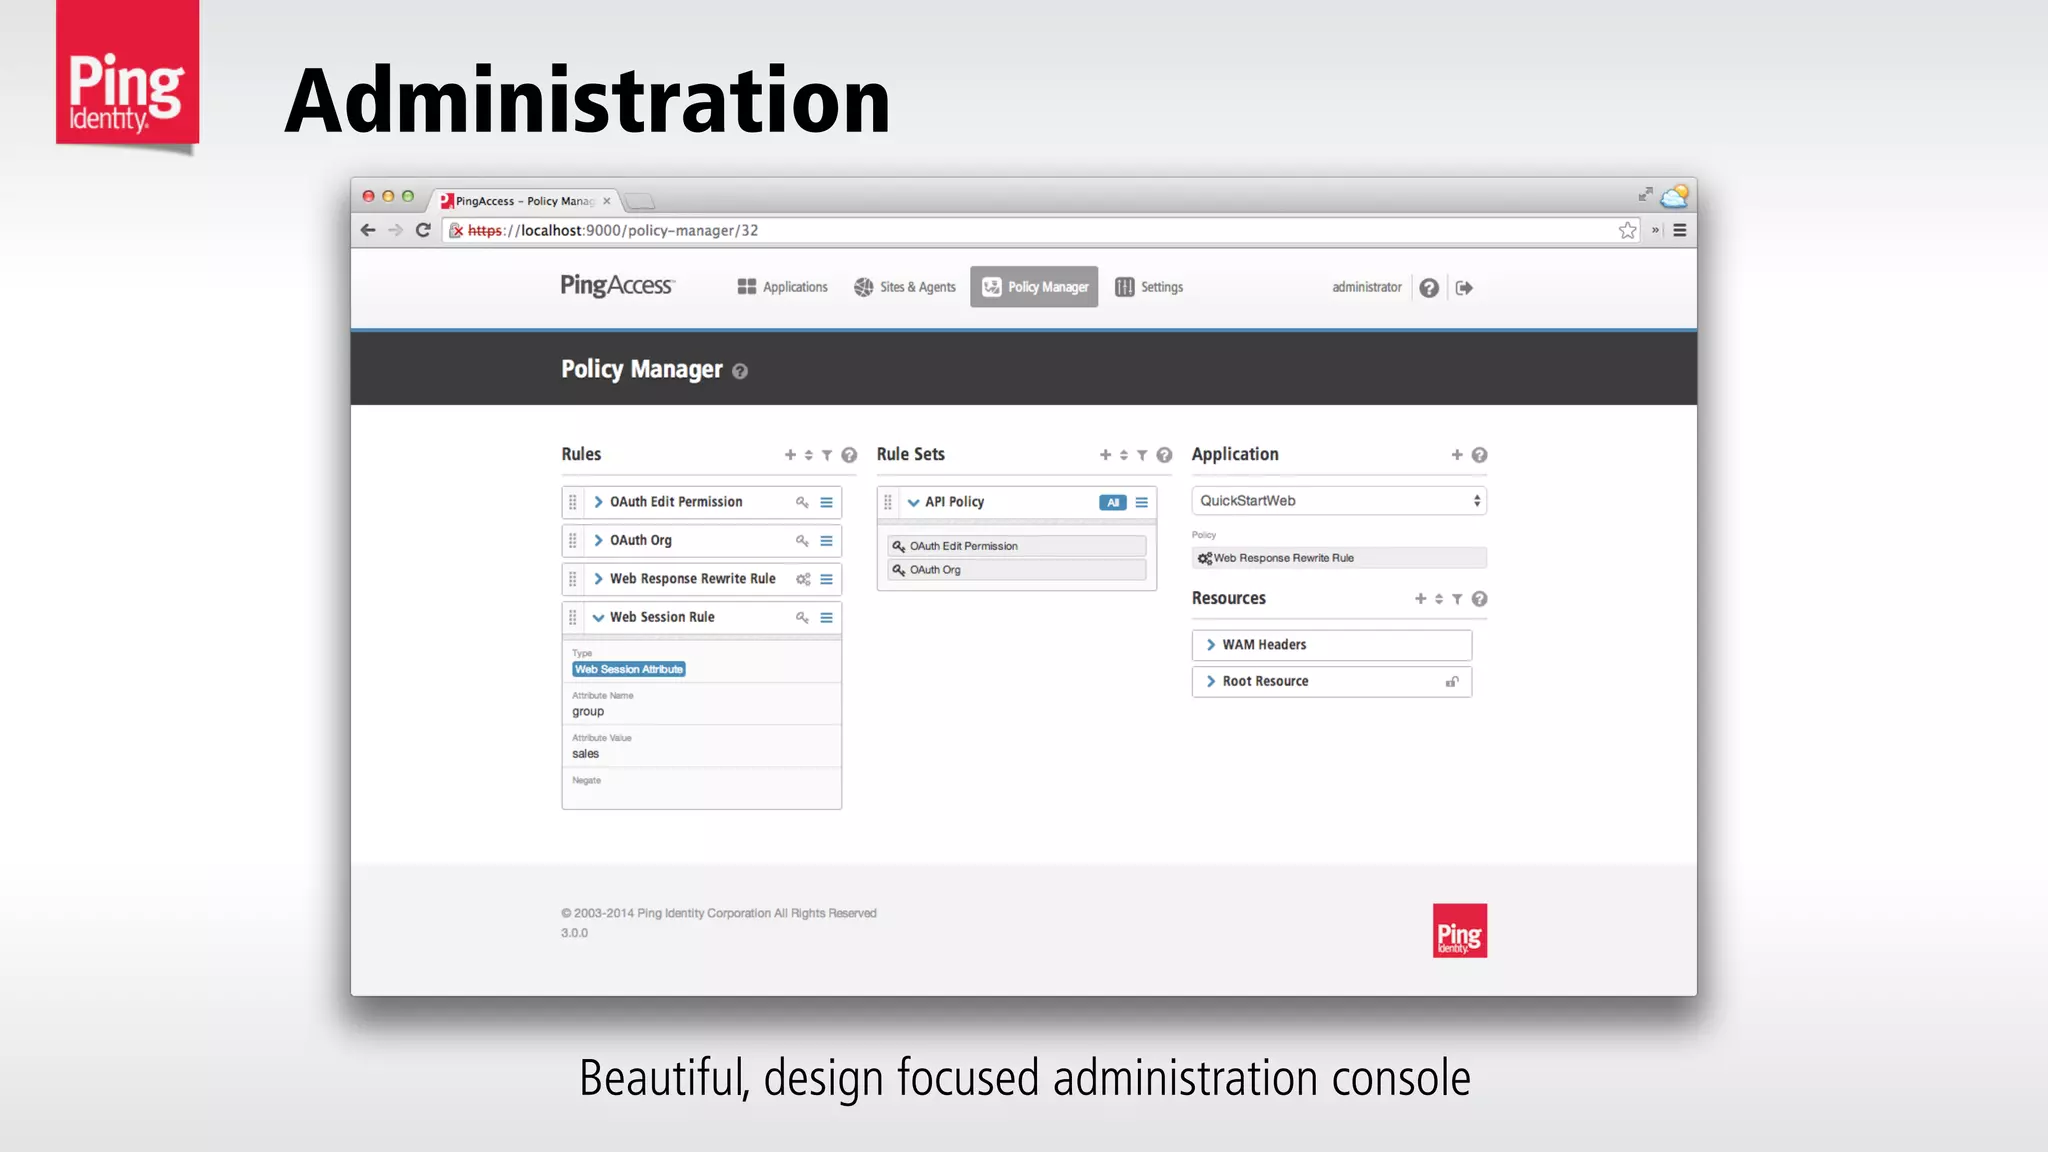Click the Ping Identity footer logo
This screenshot has height=1152, width=2048.
[x=1460, y=931]
